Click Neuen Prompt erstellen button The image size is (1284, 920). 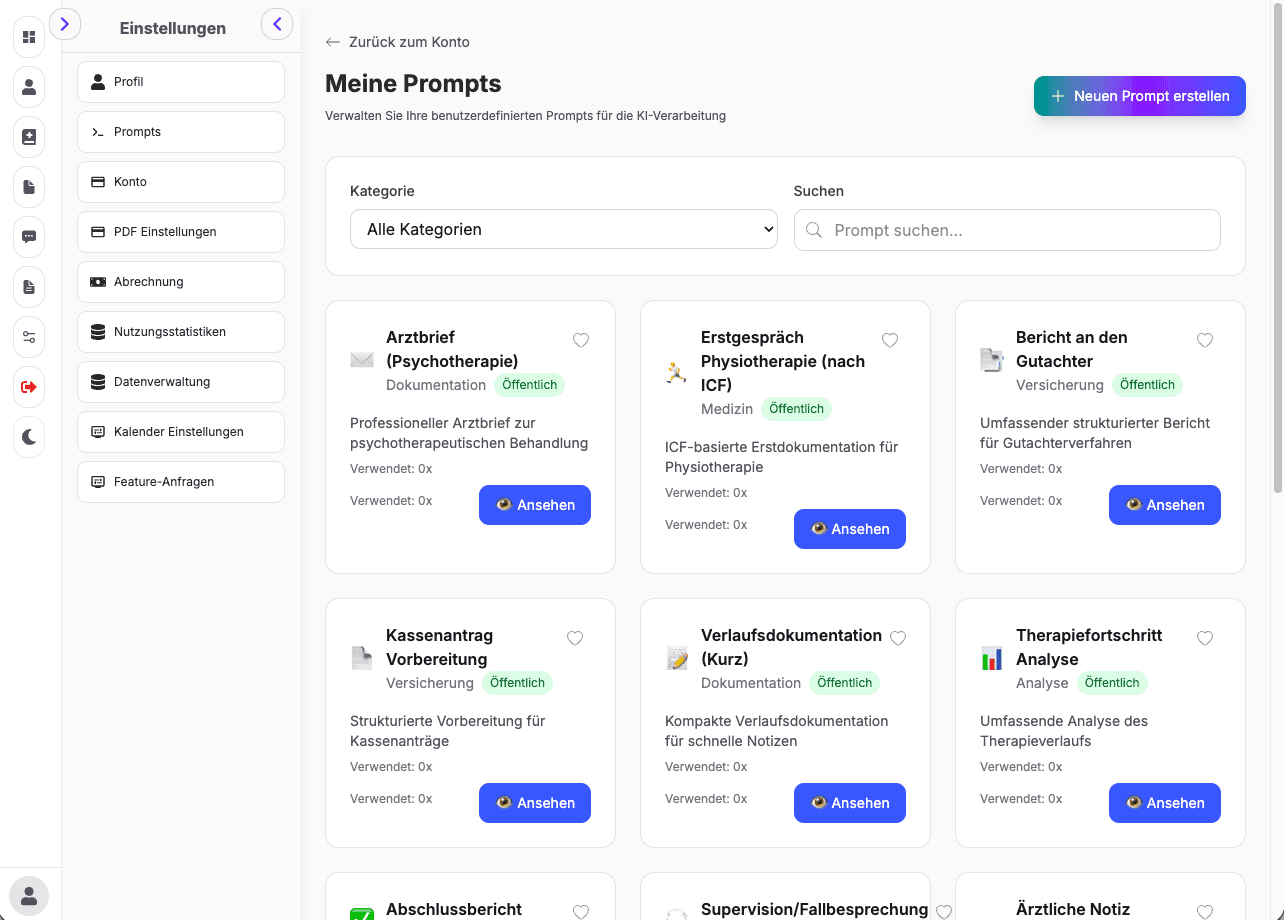[1139, 96]
